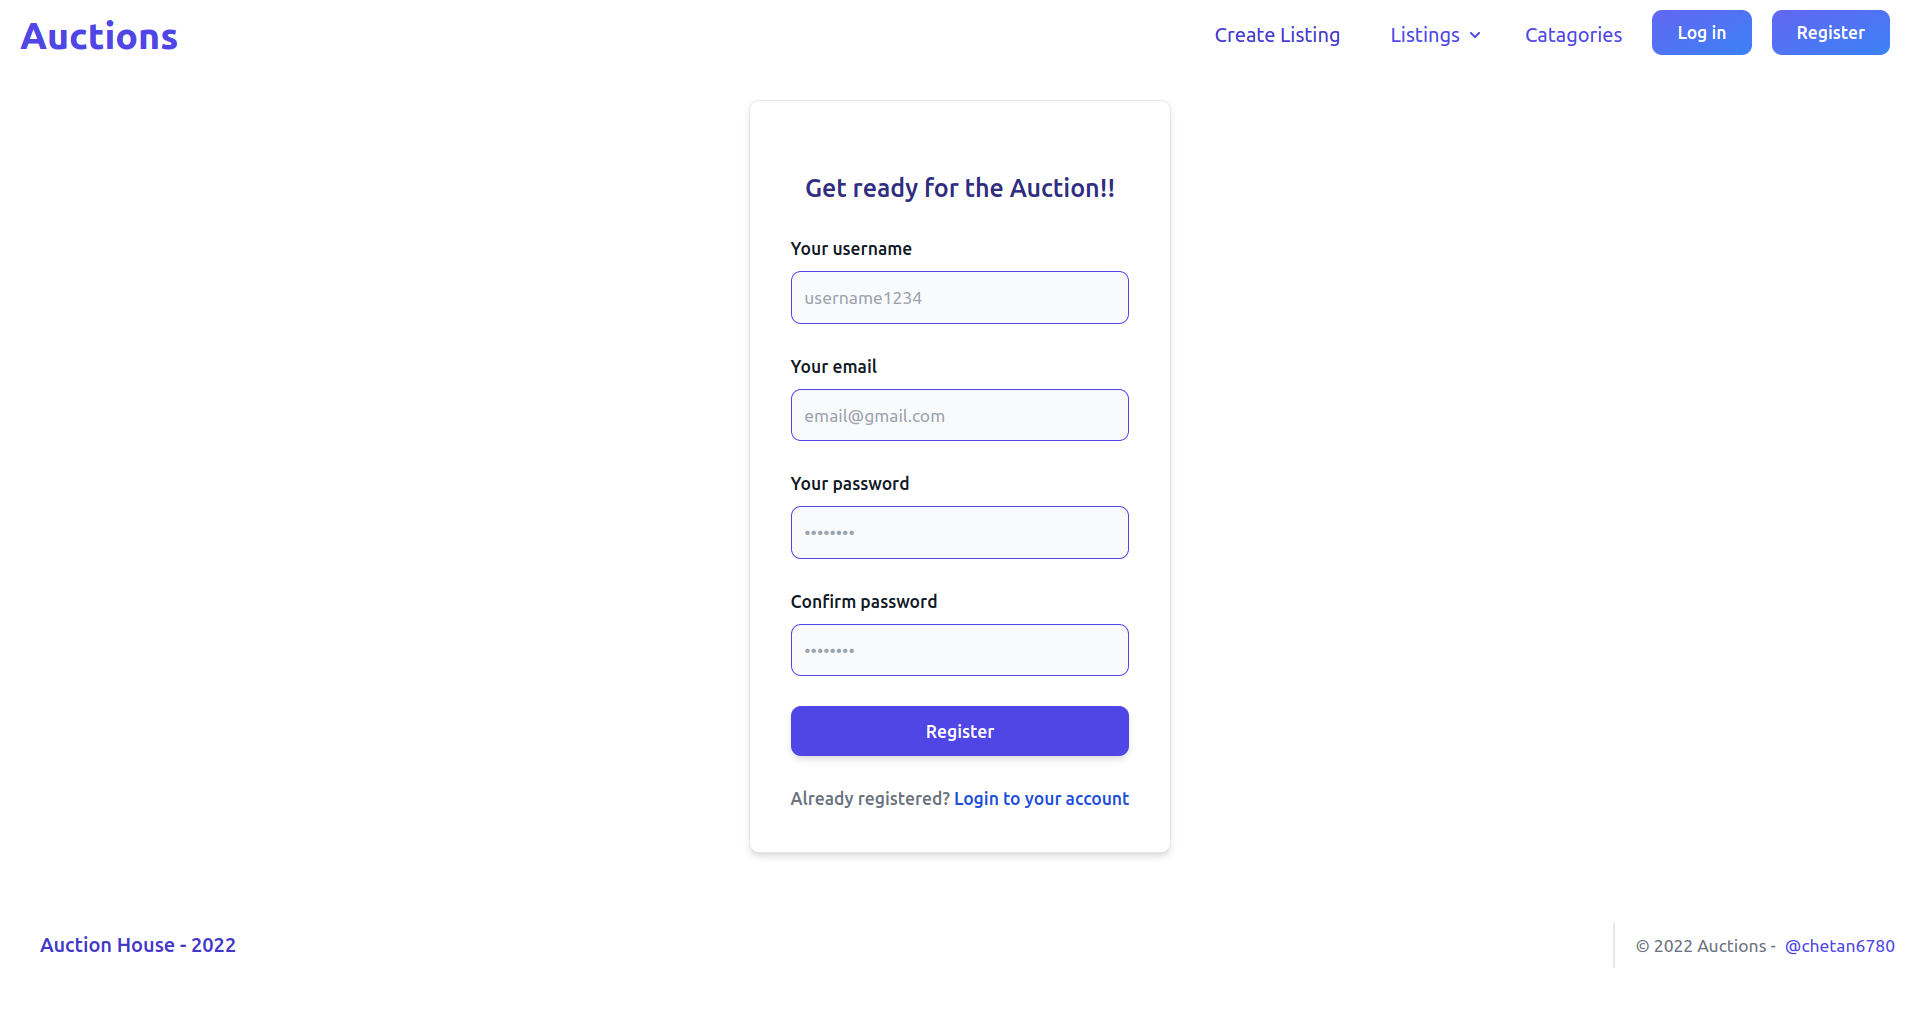Select the Your password input box
The width and height of the screenshot is (1920, 1012).
959,533
